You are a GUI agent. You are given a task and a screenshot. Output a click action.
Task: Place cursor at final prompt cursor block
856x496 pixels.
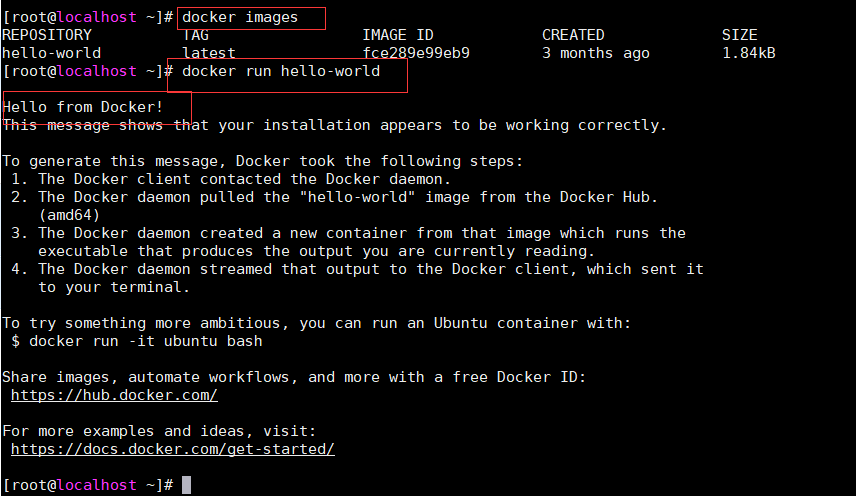[x=187, y=485]
